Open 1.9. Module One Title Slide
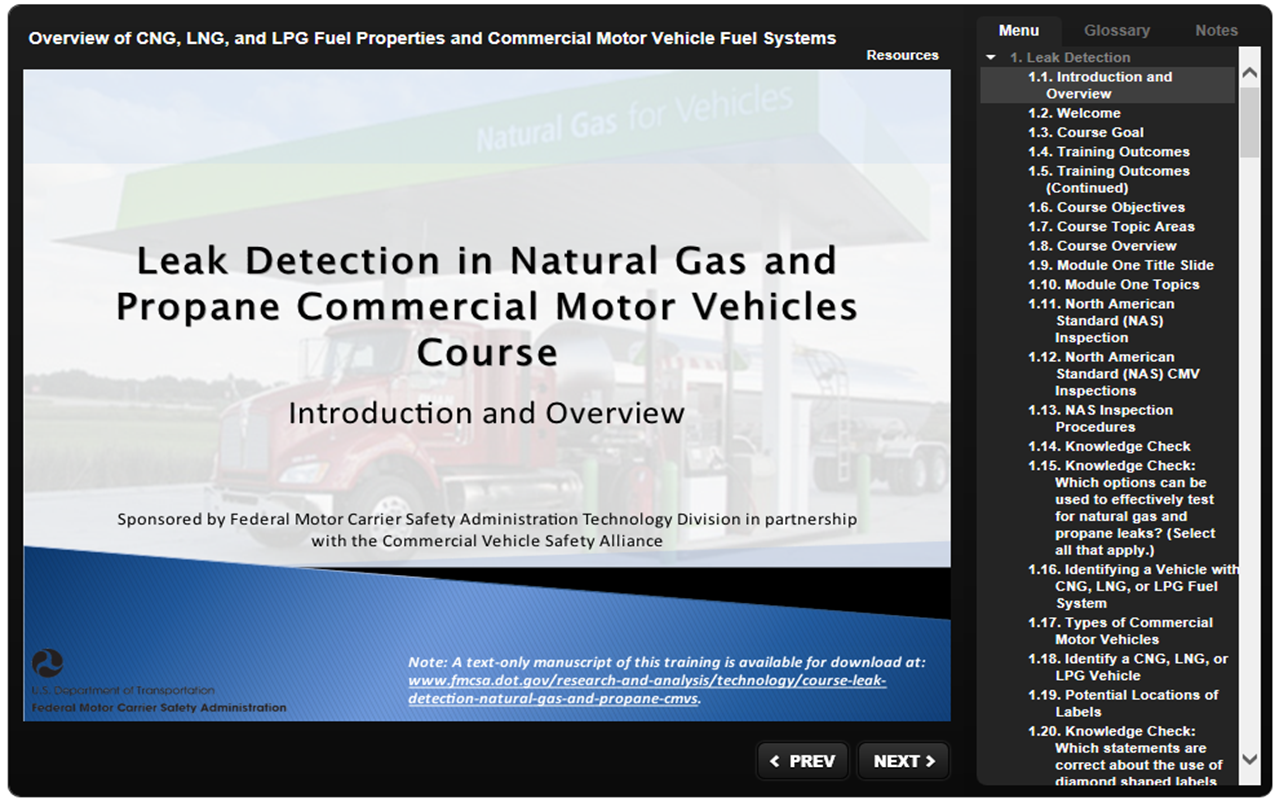Image resolution: width=1275 pixels, height=801 pixels. point(1121,265)
